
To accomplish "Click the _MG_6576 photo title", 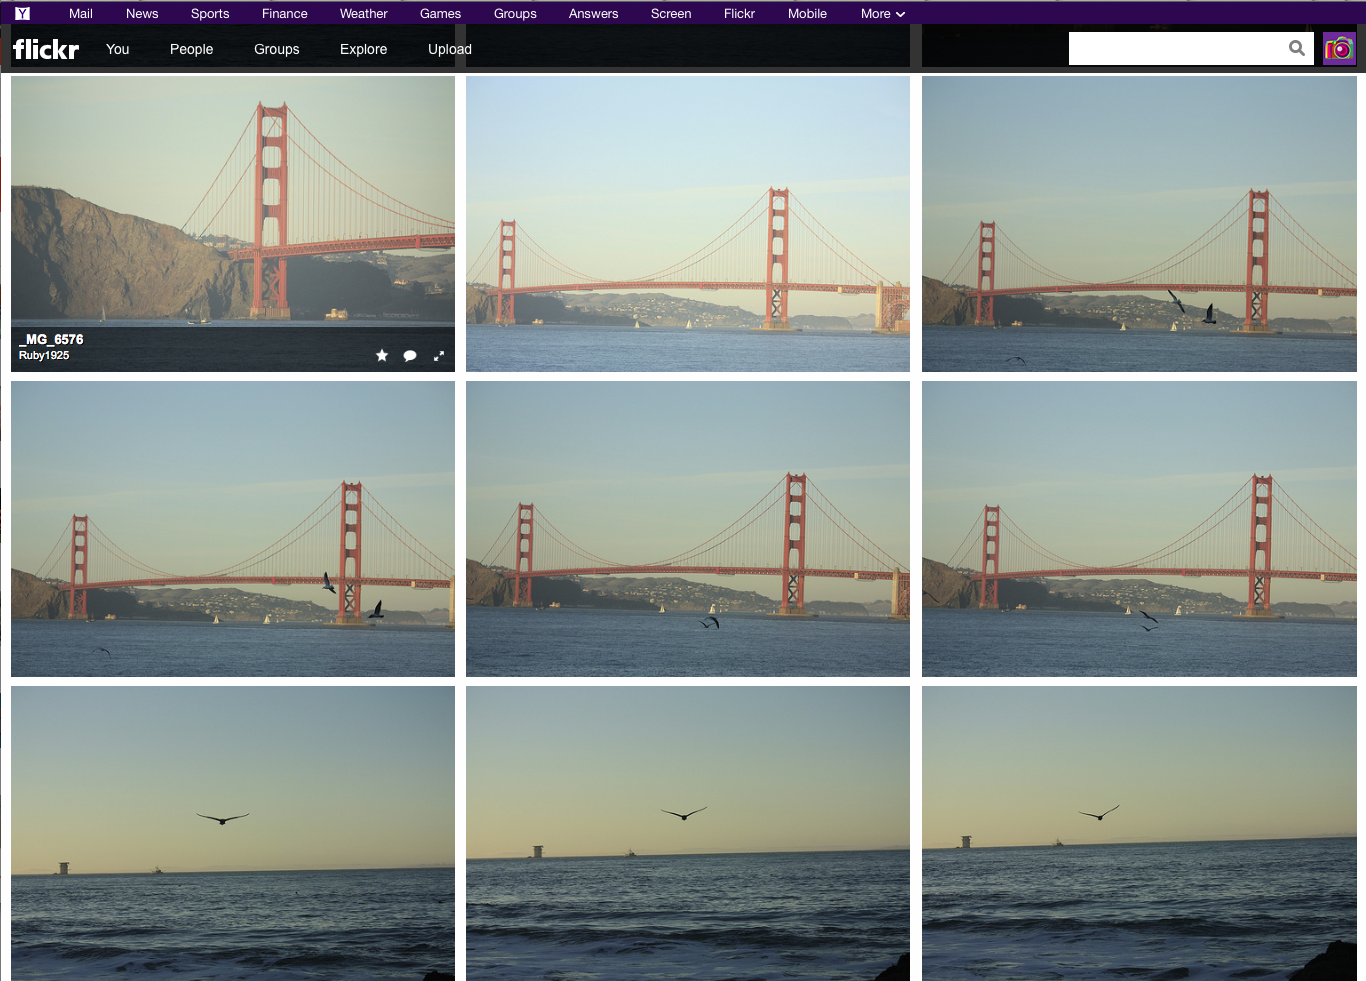I will point(51,340).
